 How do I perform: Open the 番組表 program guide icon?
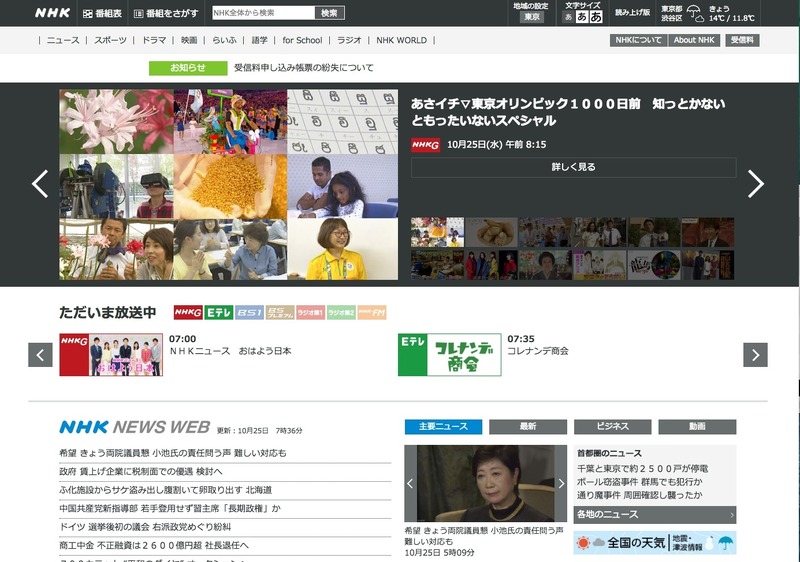(102, 14)
